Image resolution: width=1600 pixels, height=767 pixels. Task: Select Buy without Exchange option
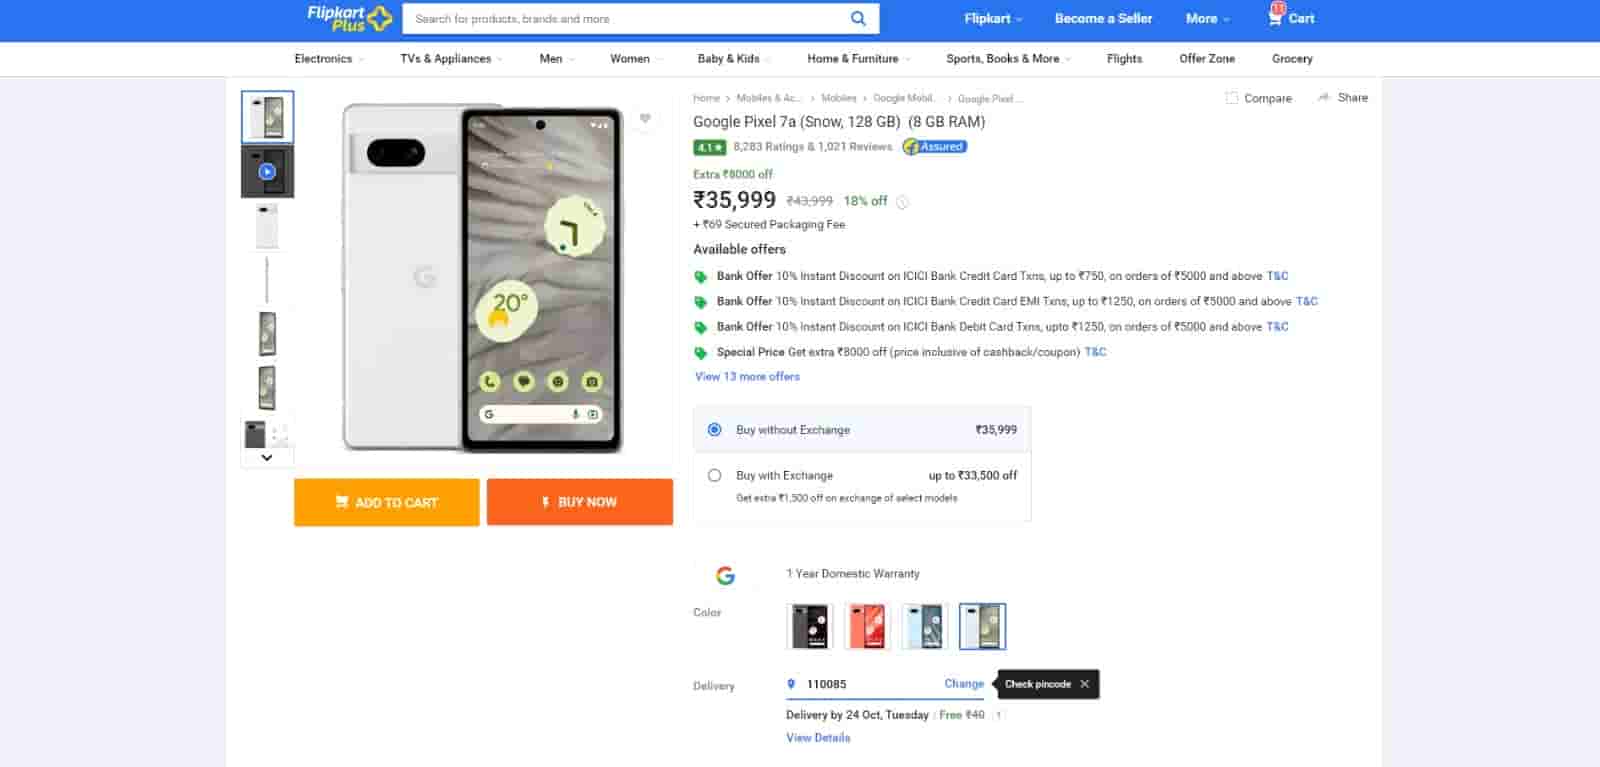(x=714, y=430)
